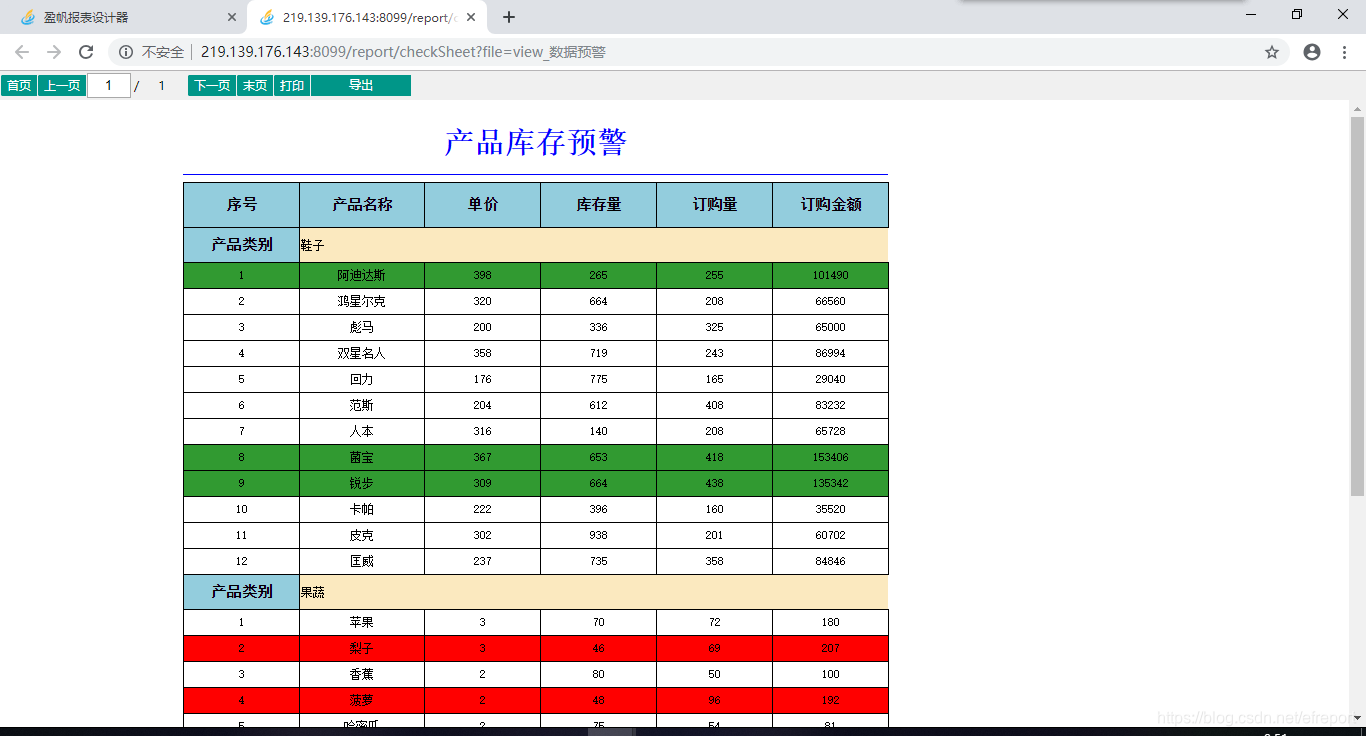Open the Chrome three-dot menu
Image resolution: width=1366 pixels, height=736 pixels.
(1344, 52)
